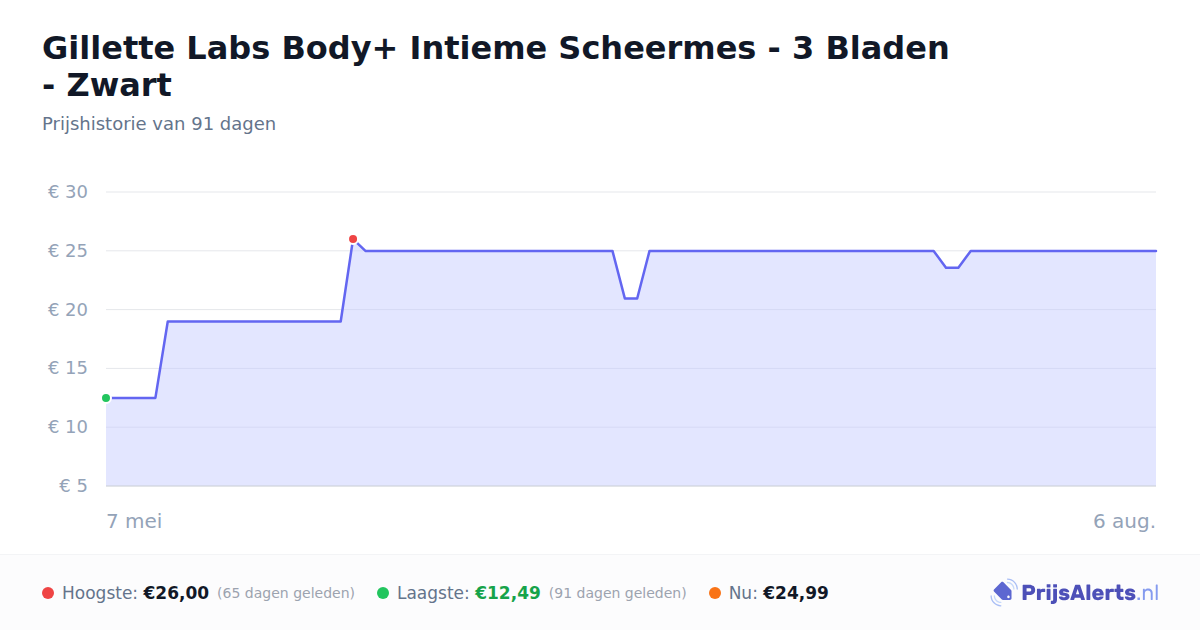Image resolution: width=1200 pixels, height=630 pixels.
Task: Click the red highest-price dot on chart
Action: pyautogui.click(x=353, y=239)
